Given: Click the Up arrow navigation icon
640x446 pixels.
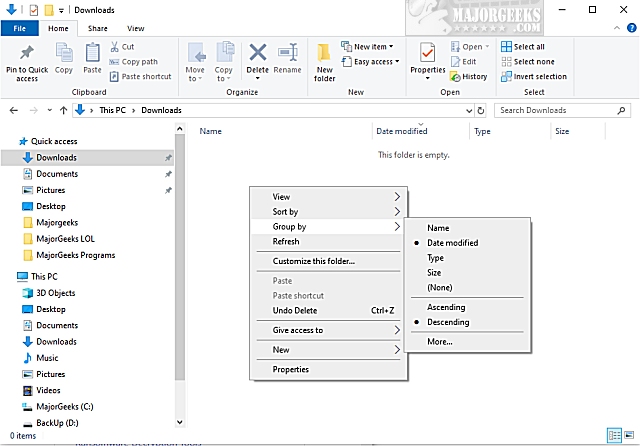Looking at the screenshot, I should coord(64,110).
